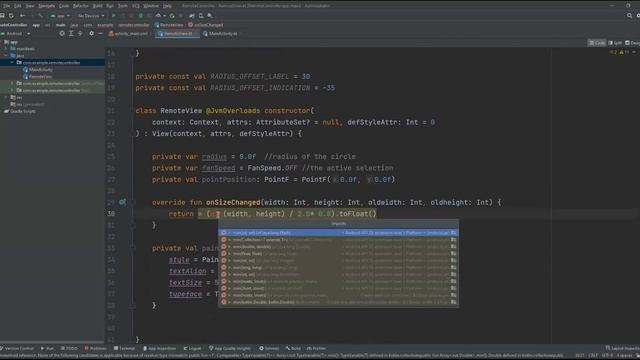640x360 pixels.
Task: Select the highlighted com.example package row
Action: click(52, 62)
